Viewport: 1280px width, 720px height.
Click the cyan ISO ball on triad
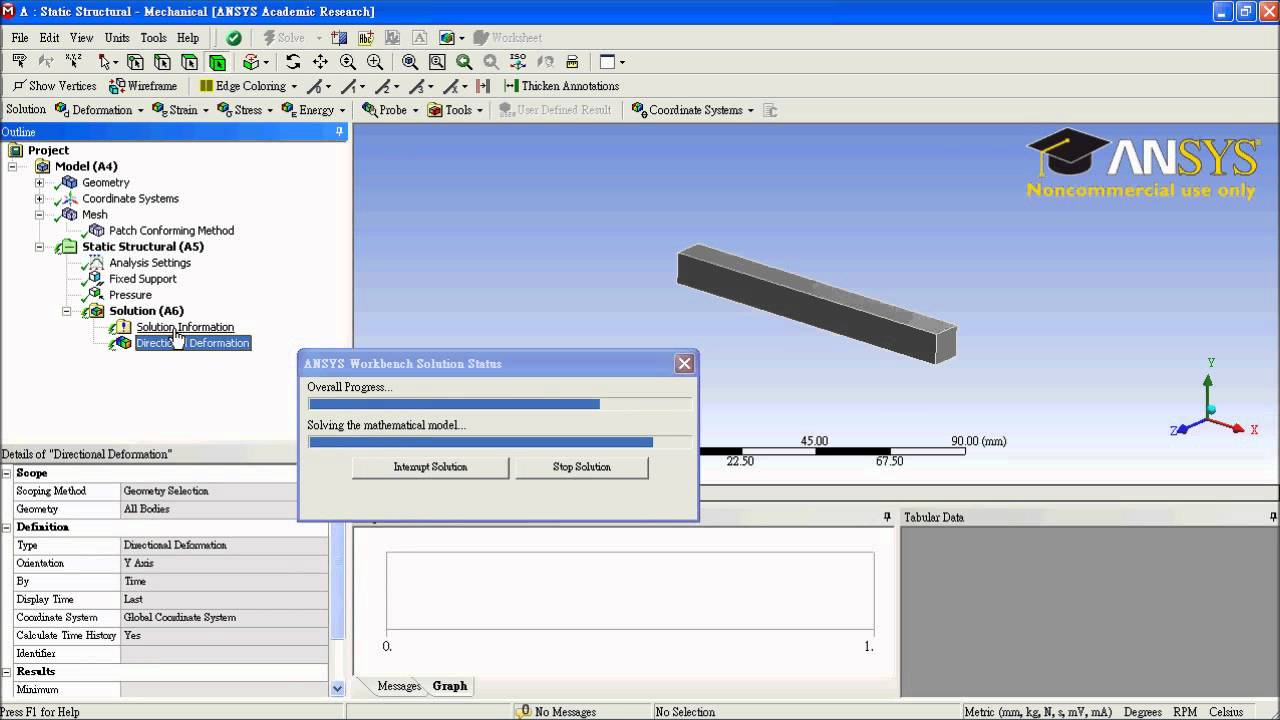click(1211, 410)
